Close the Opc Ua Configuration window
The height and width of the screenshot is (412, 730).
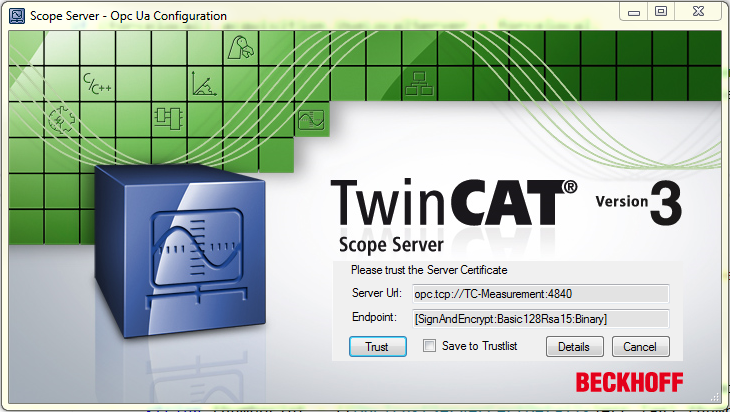[x=698, y=12]
